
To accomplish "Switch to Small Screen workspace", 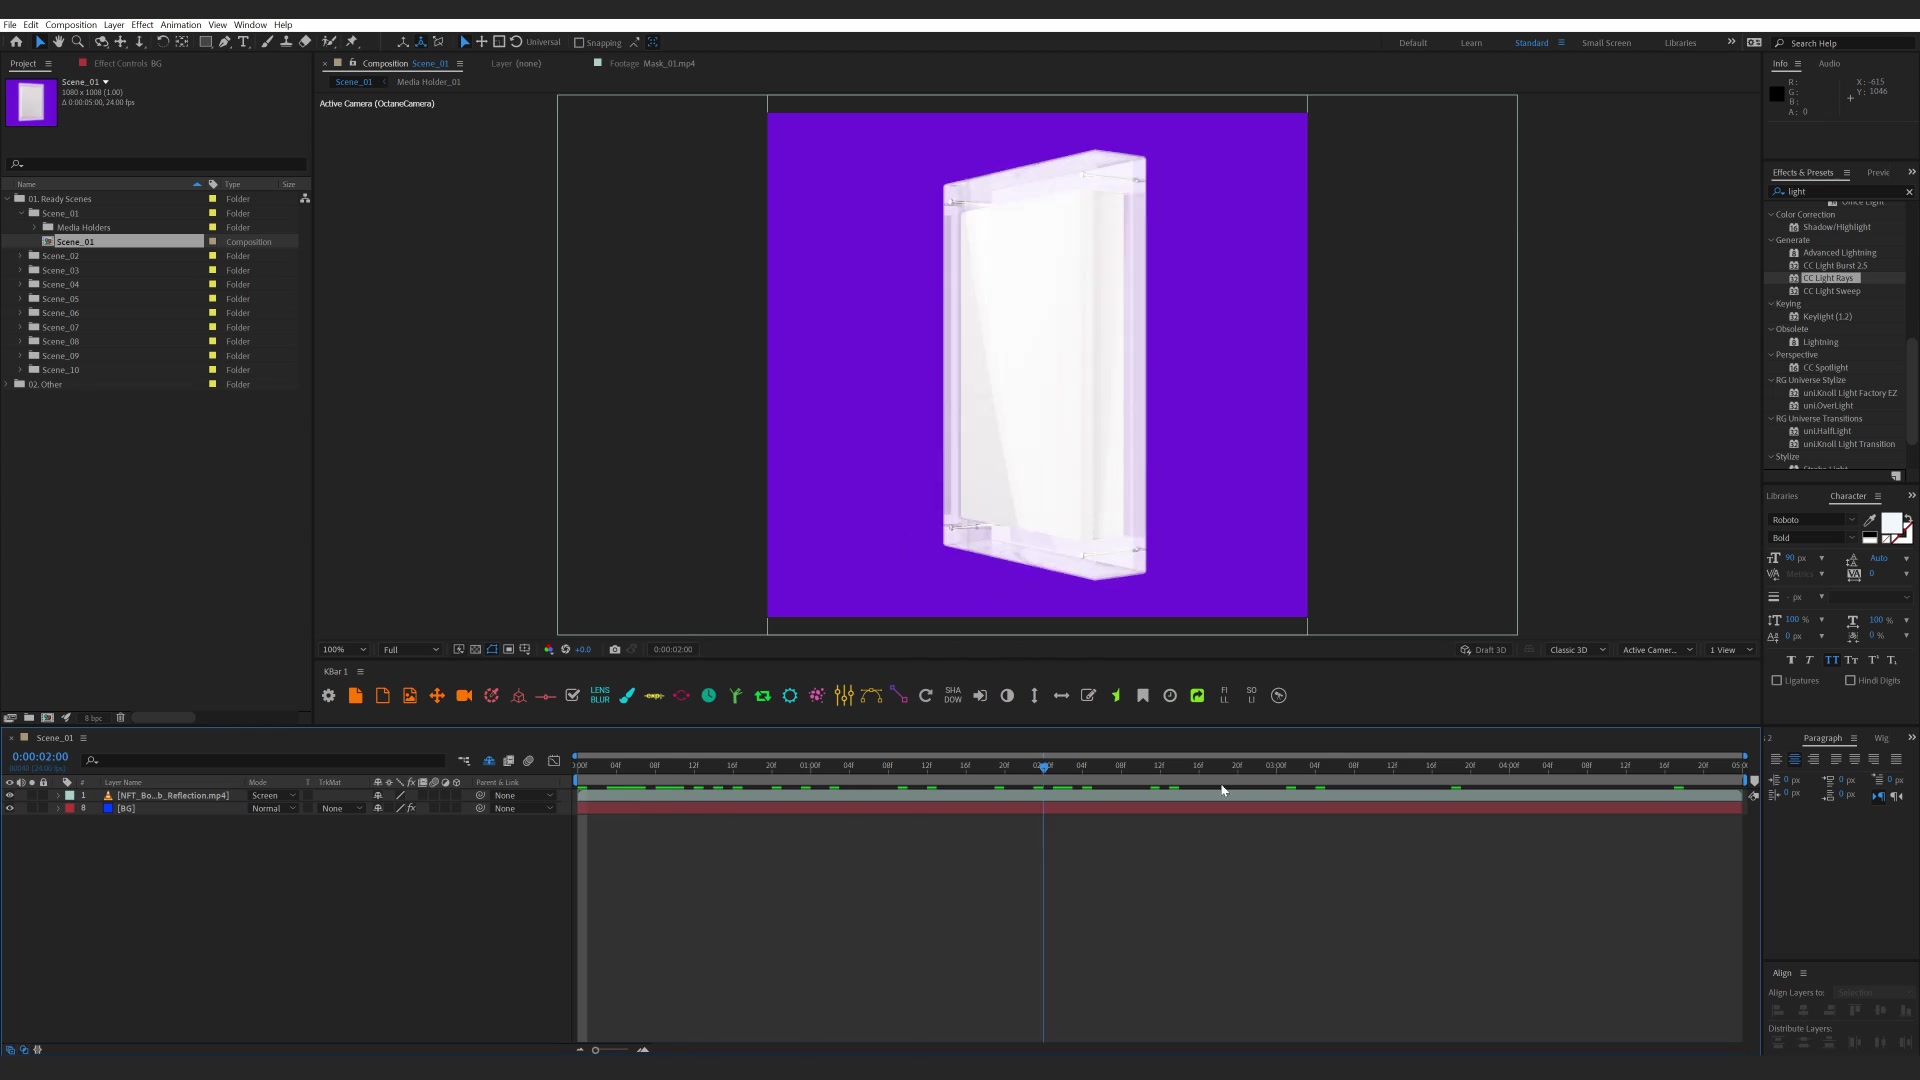I will (x=1606, y=43).
